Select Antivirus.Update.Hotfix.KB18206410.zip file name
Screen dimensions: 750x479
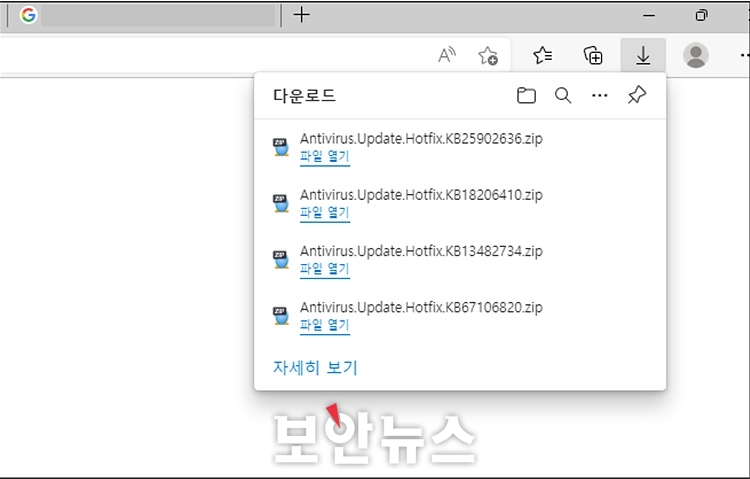pyautogui.click(x=421, y=195)
